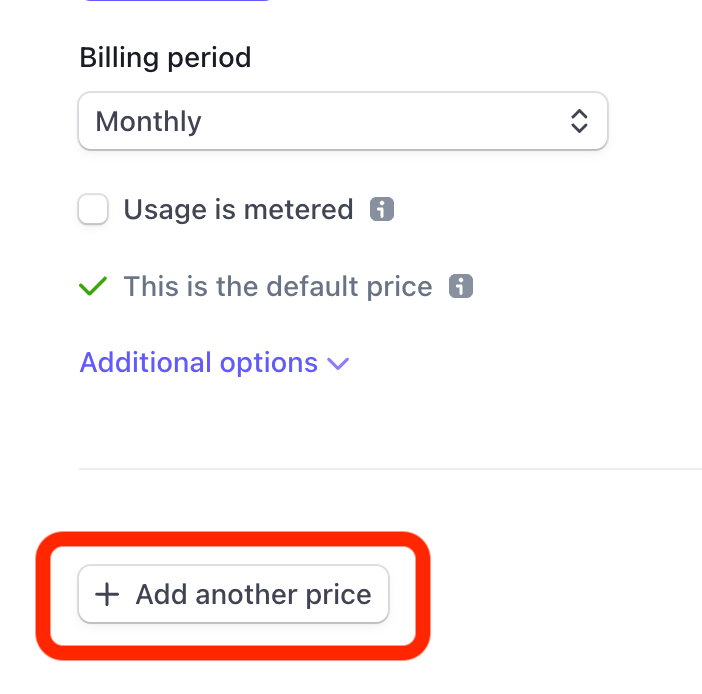
Task: Enable the Usage is metered checkbox
Action: pyautogui.click(x=93, y=209)
